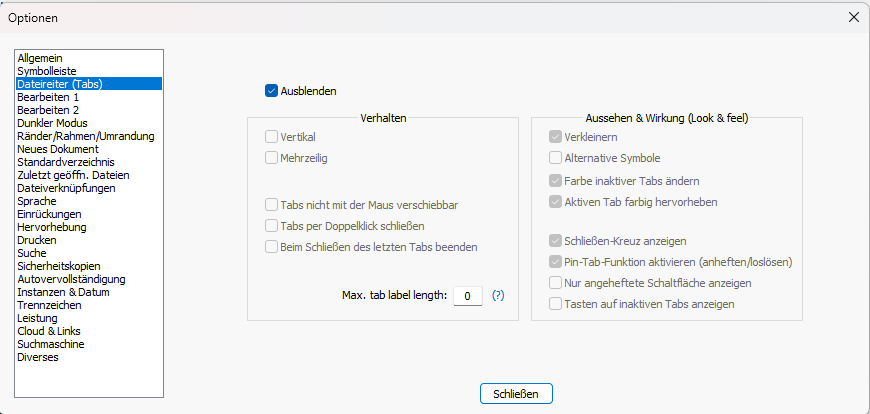Open the Sicherheitskopien settings page
This screenshot has width=870, height=414.
(x=58, y=266)
